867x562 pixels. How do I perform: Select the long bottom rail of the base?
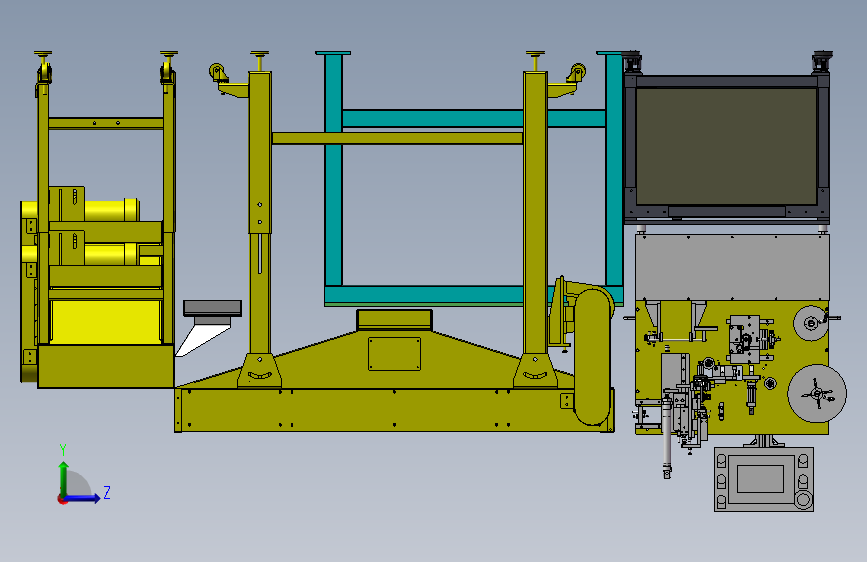click(x=394, y=410)
